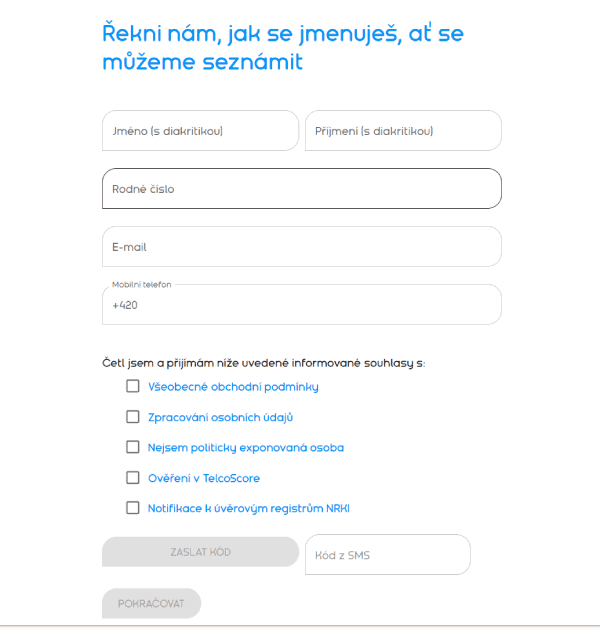Click into the E-mail field
This screenshot has width=600, height=630.
pos(302,246)
